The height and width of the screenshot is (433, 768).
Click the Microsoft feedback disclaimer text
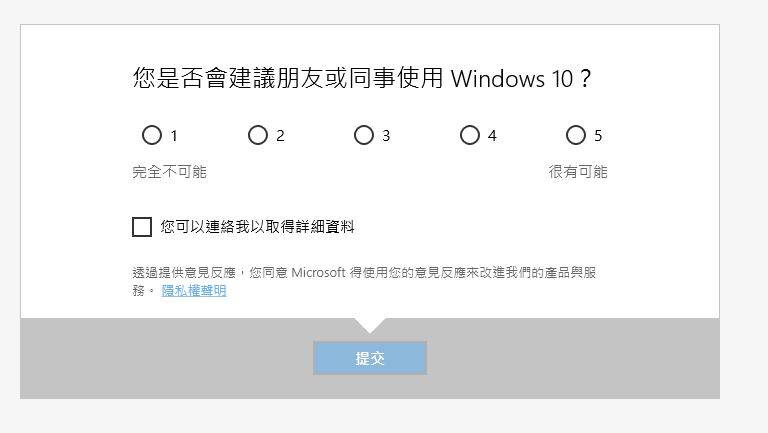pyautogui.click(x=364, y=281)
